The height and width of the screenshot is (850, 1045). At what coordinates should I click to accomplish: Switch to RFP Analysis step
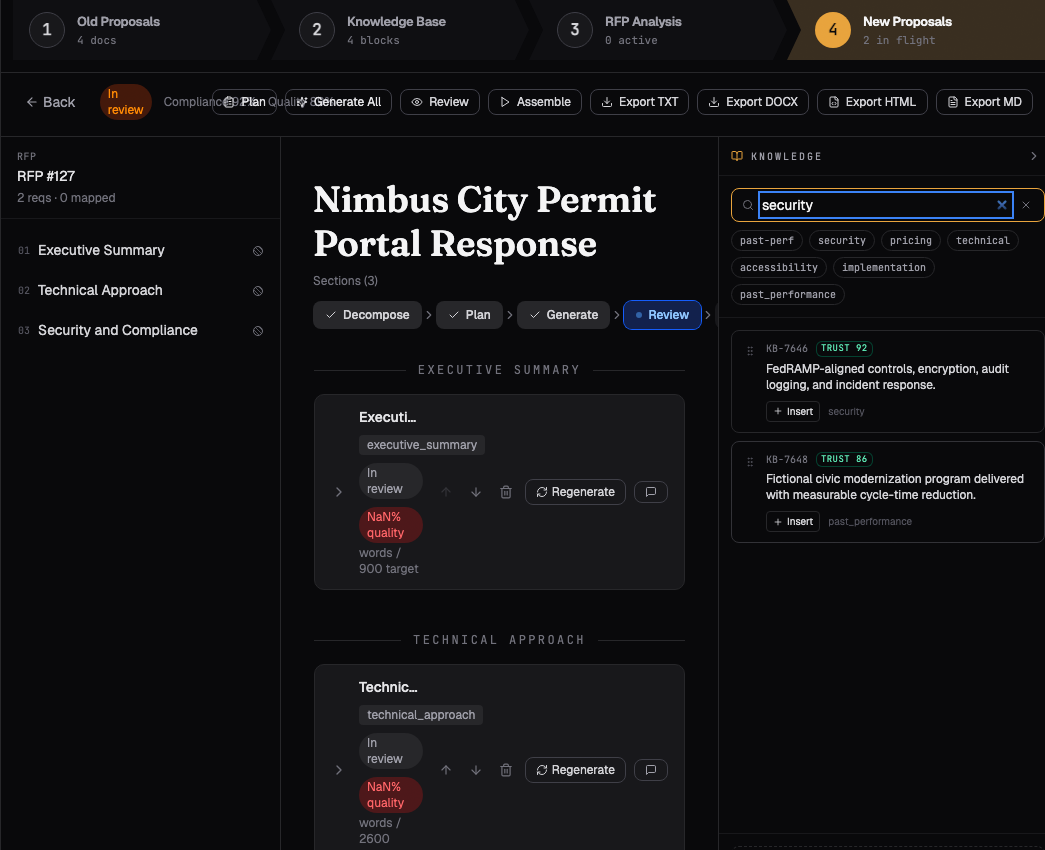coord(658,30)
